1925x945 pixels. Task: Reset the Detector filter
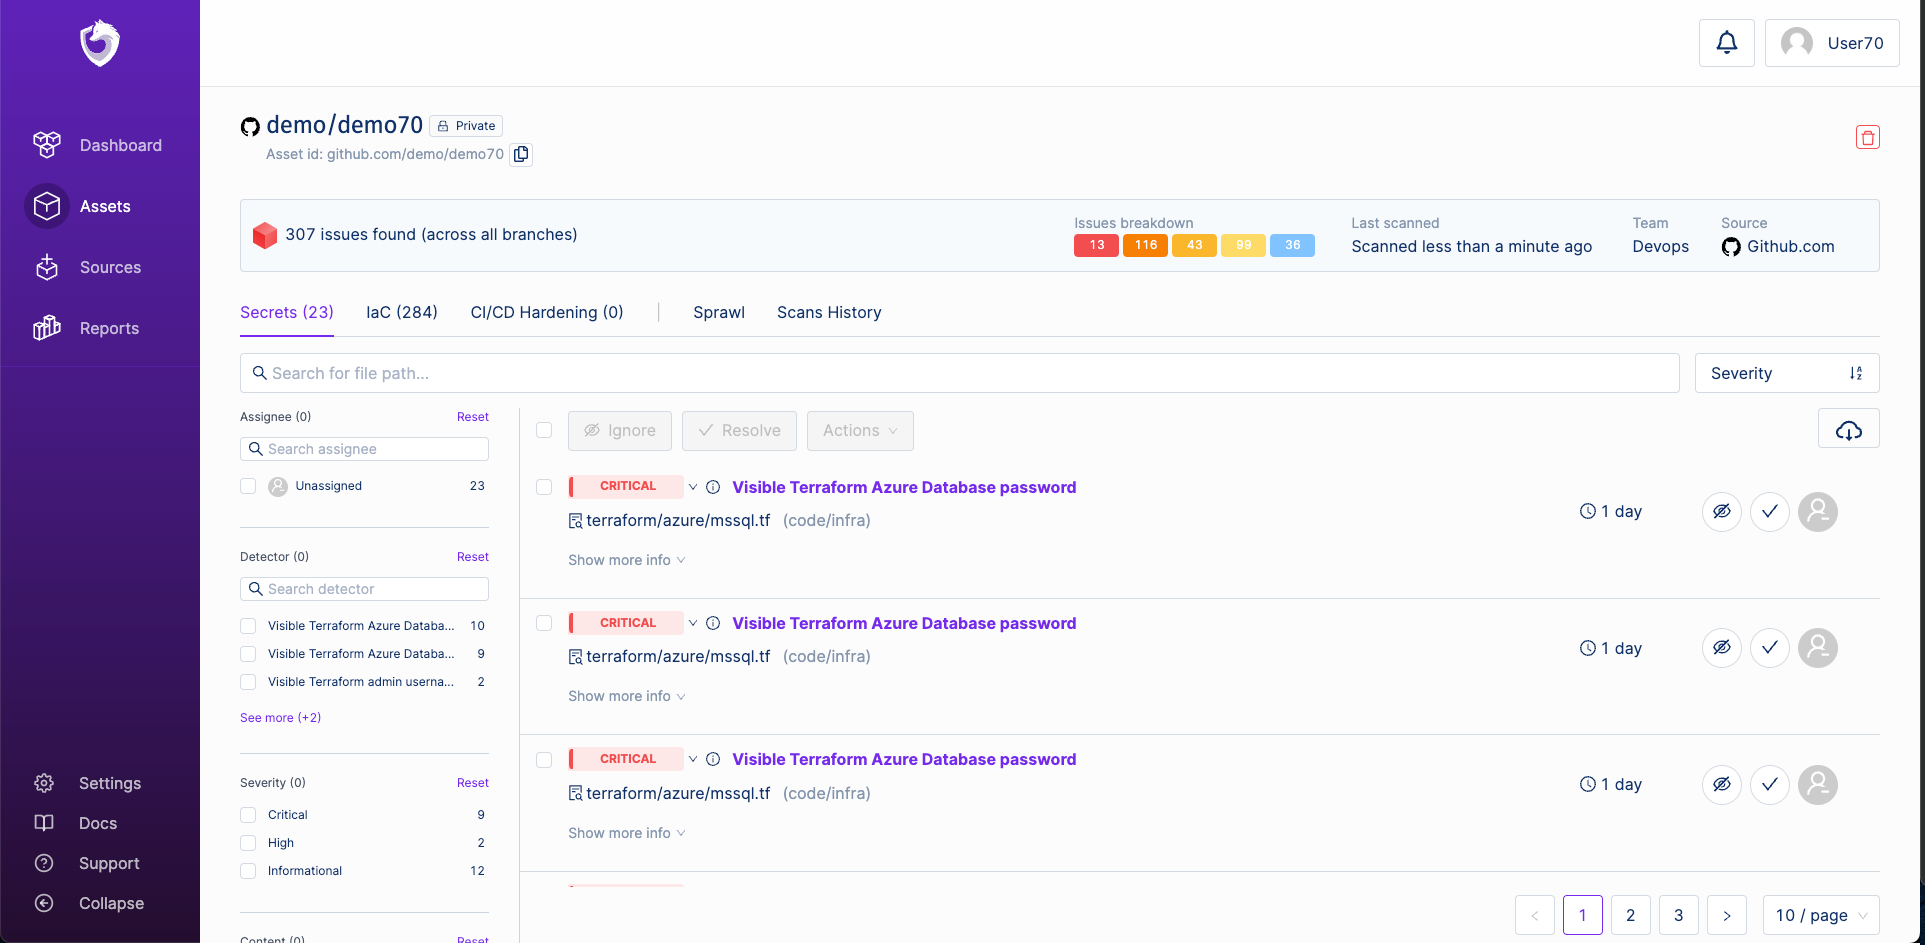point(473,557)
